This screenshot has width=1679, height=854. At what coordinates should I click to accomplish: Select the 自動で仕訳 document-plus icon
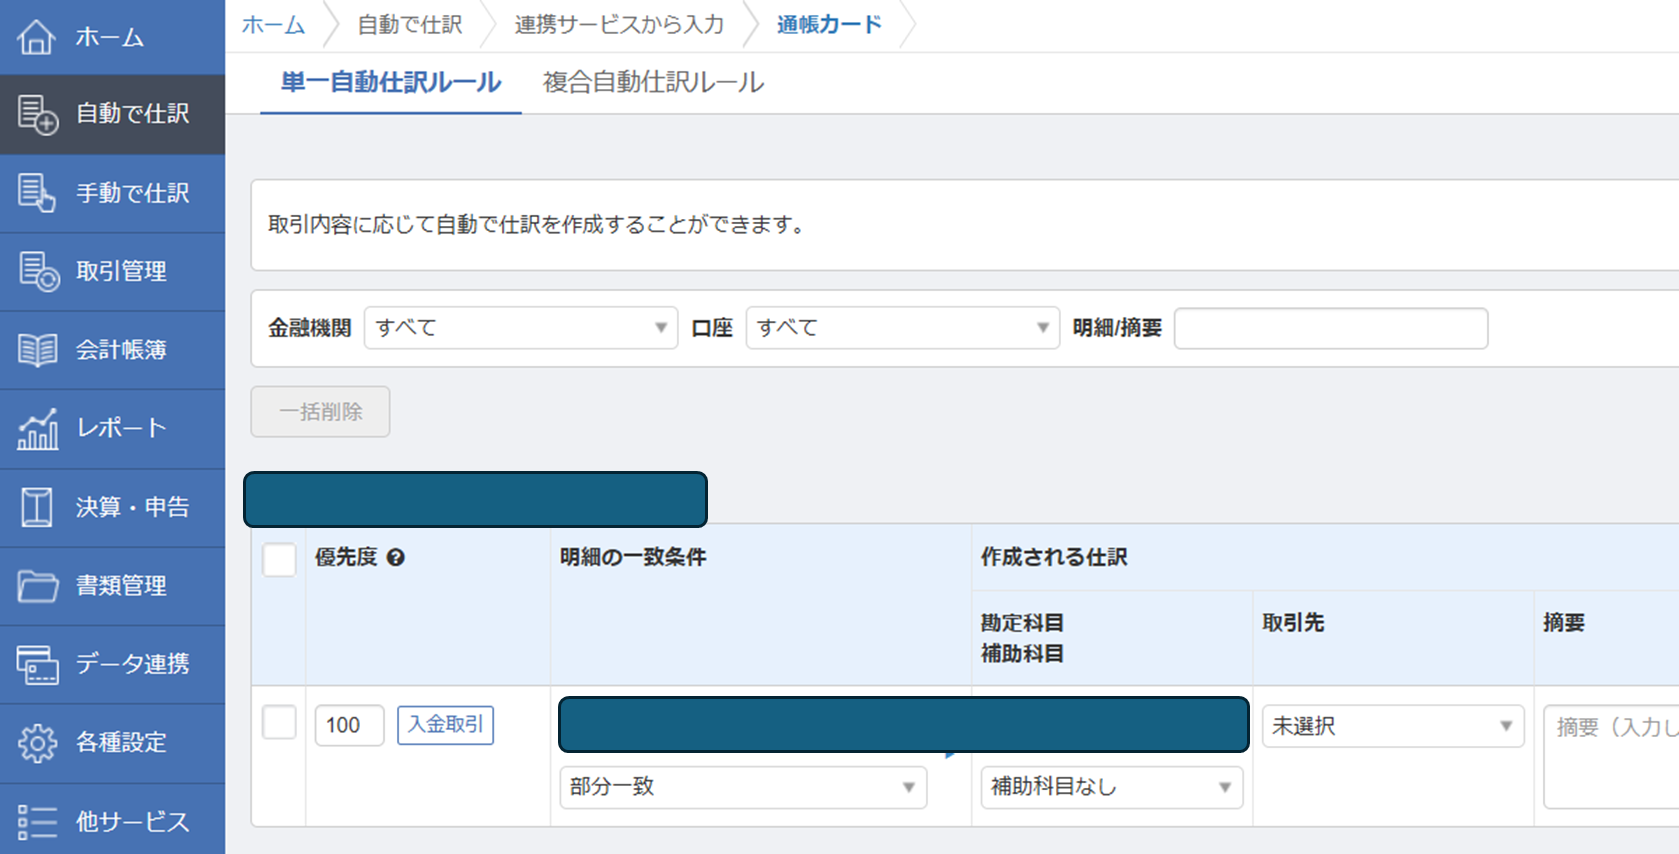(x=38, y=114)
